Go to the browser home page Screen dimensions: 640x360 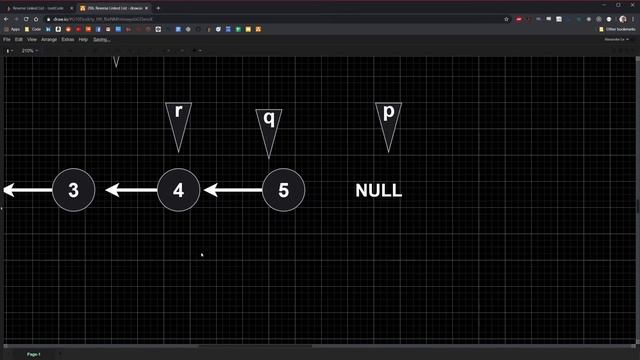coord(36,19)
